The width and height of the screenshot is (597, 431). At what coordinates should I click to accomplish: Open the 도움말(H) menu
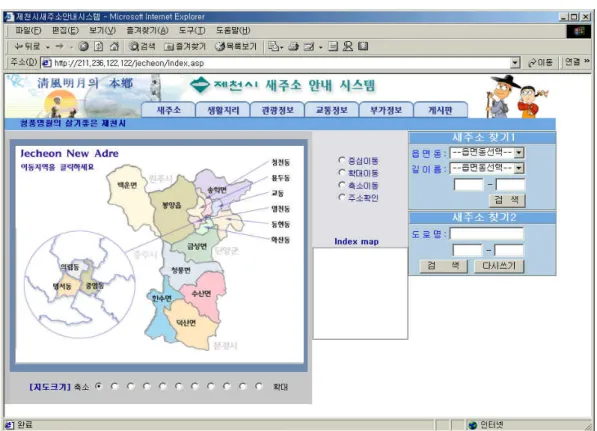pos(233,30)
